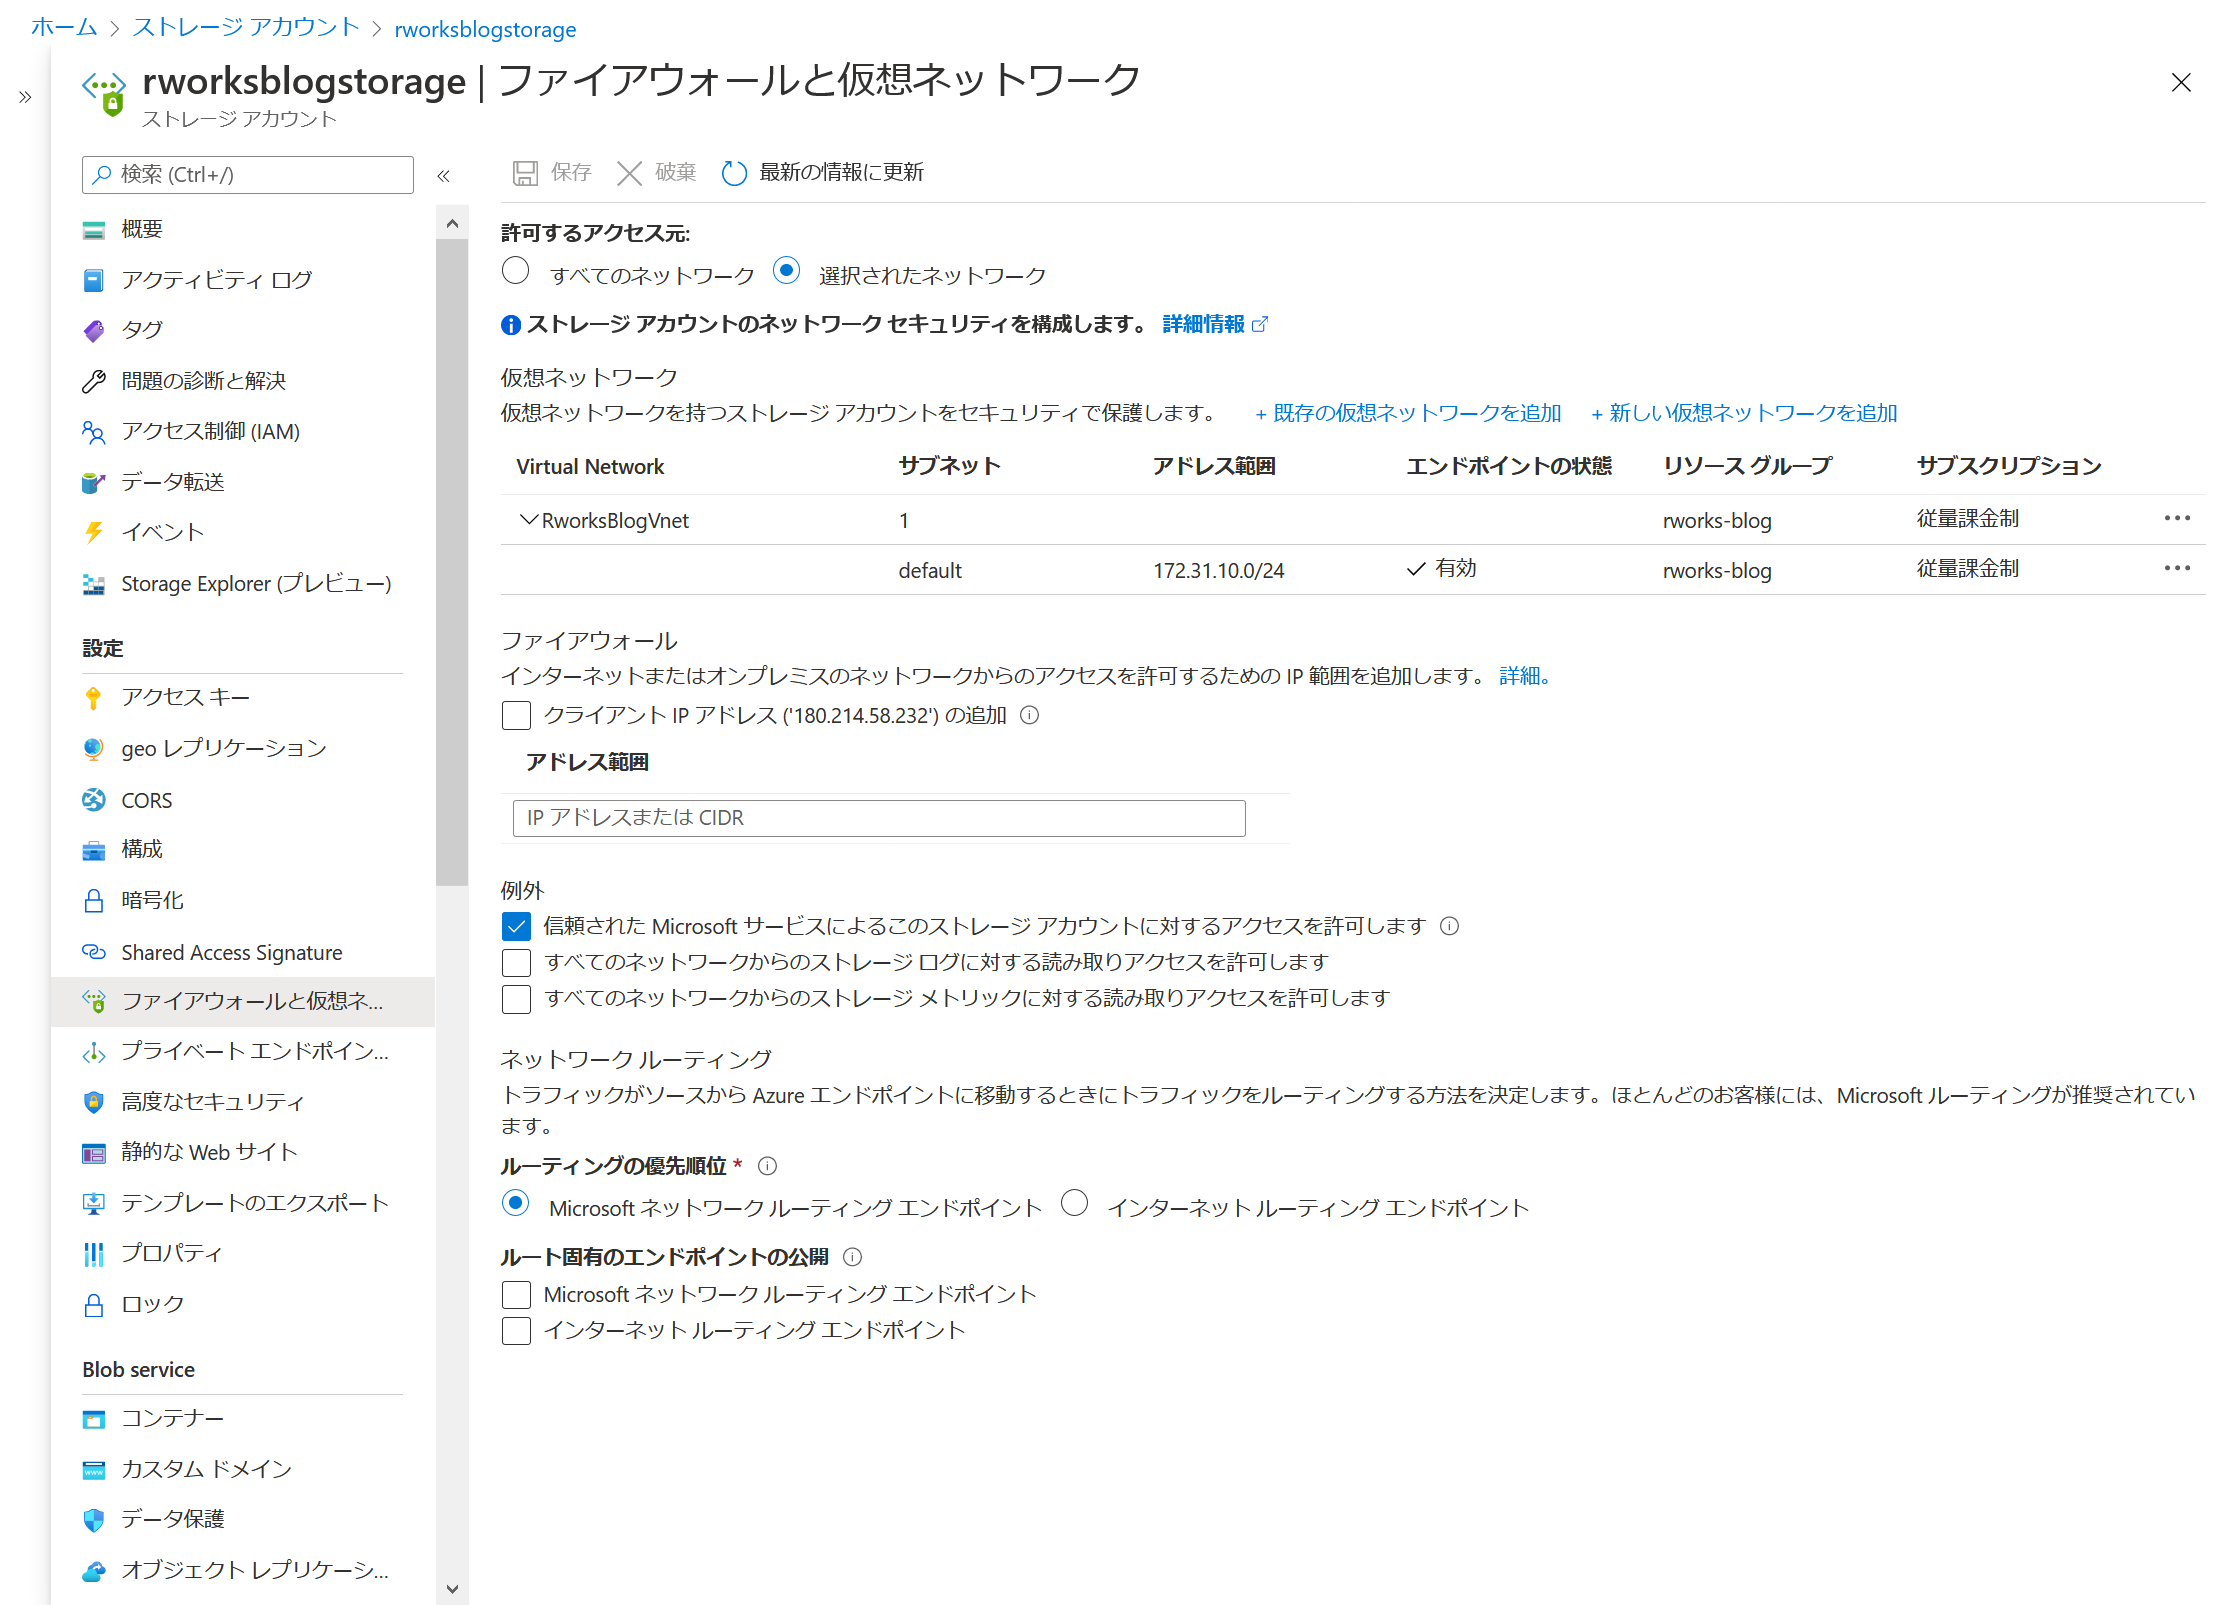Click the 構成 toolbox icon

click(94, 850)
